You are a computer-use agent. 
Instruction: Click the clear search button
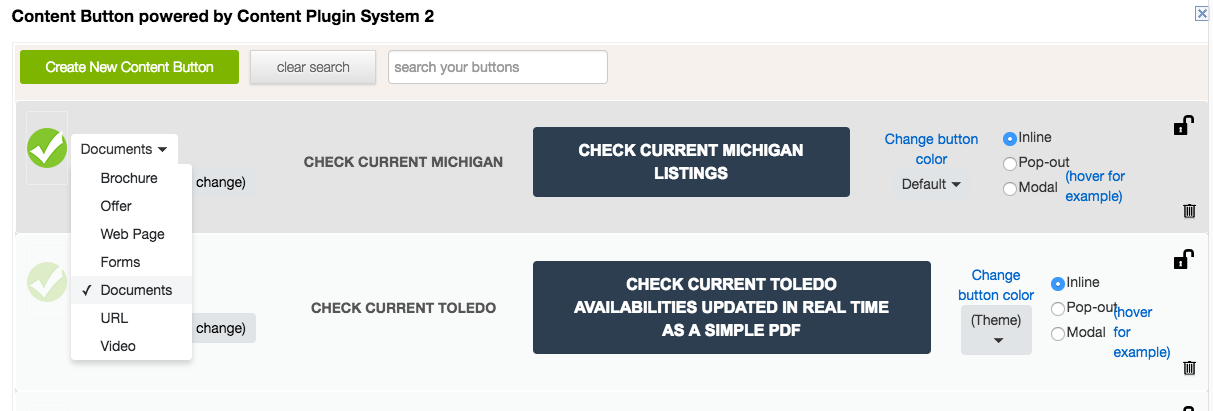(x=313, y=67)
